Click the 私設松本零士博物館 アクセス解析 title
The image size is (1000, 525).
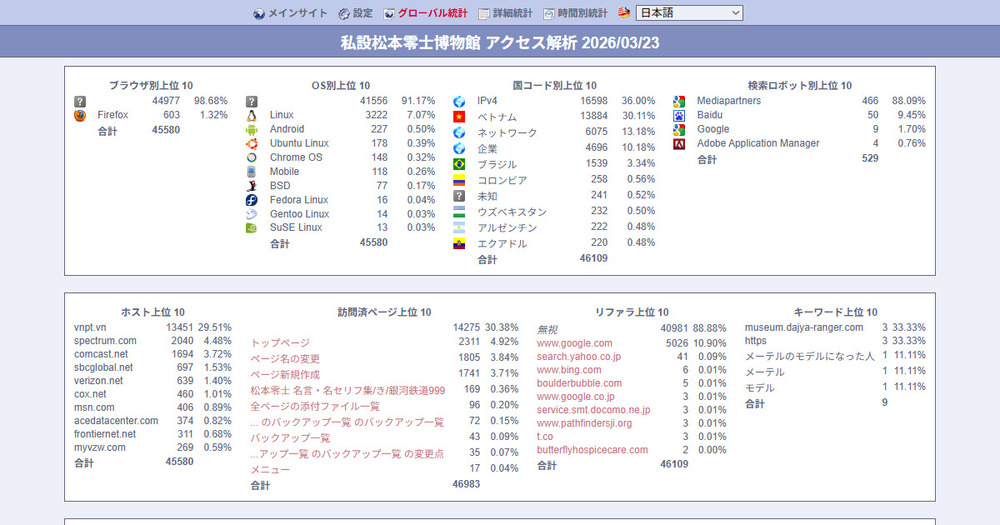500,43
